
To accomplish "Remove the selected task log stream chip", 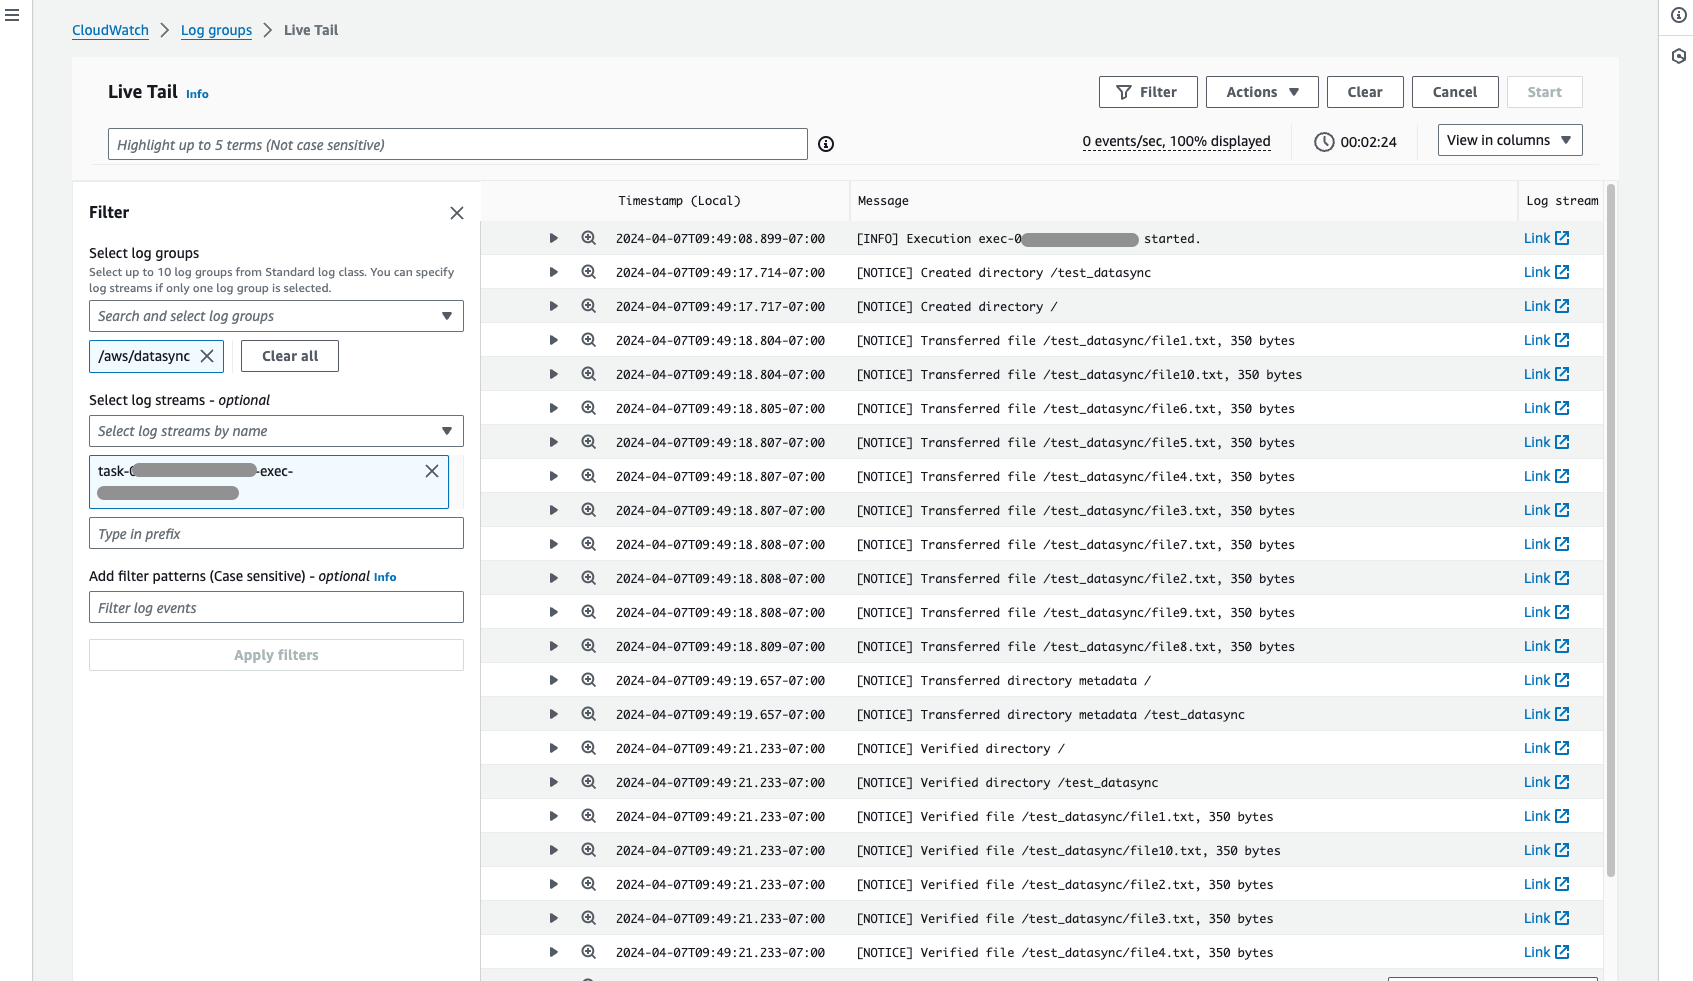I will (x=432, y=471).
